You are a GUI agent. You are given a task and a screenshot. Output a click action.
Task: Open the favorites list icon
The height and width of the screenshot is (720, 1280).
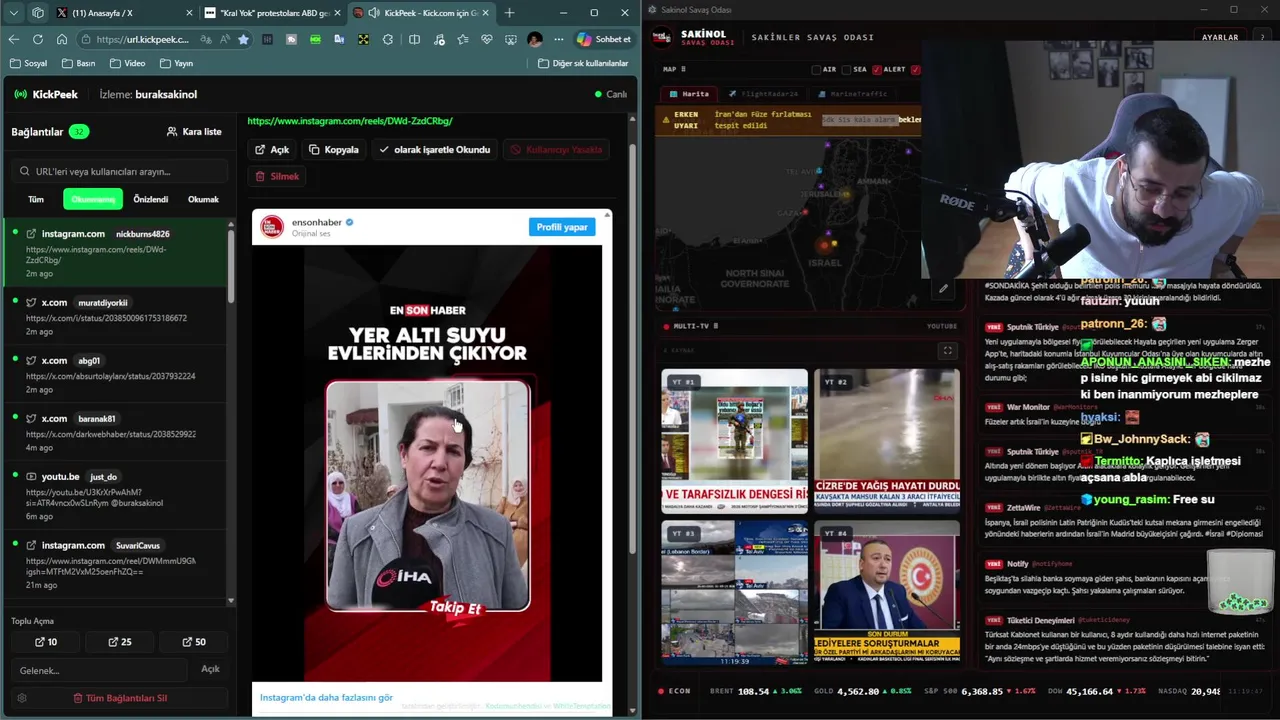coord(463,39)
